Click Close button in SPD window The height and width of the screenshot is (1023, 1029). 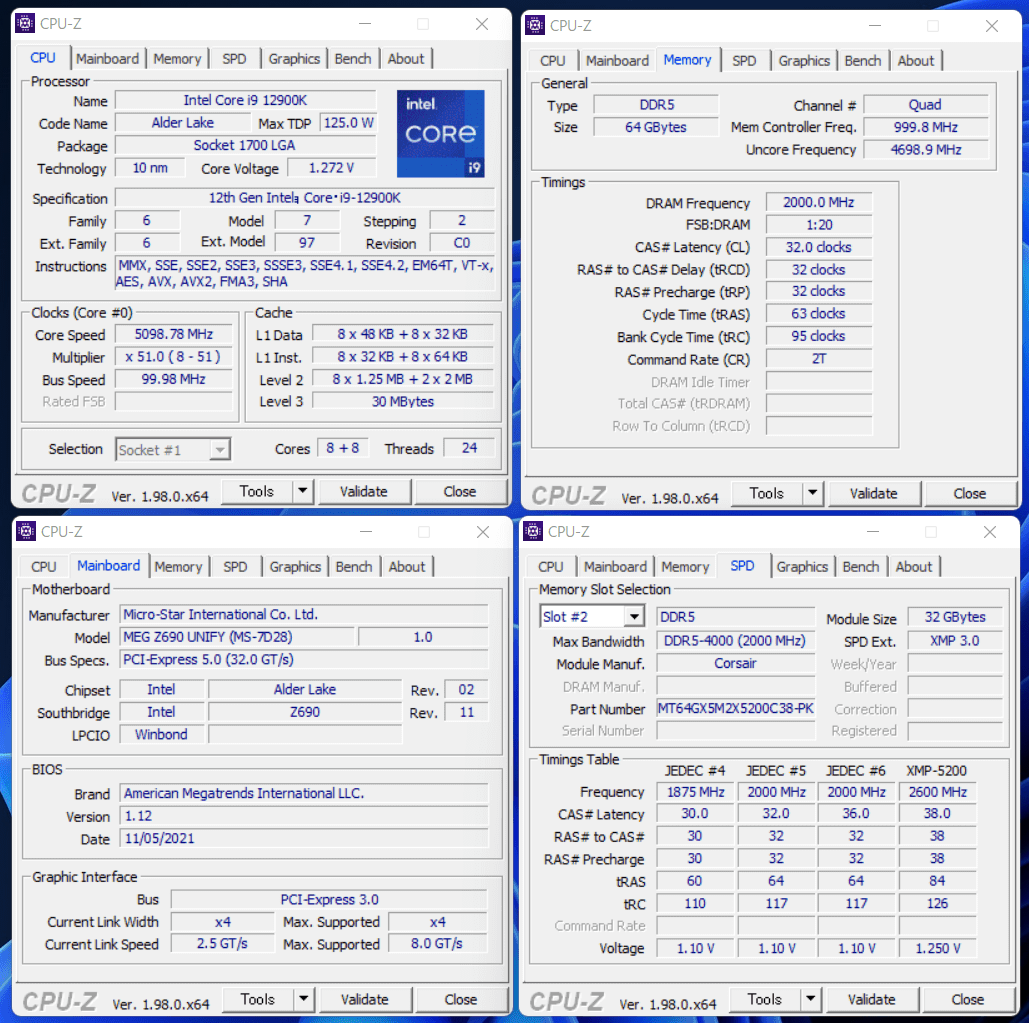(967, 999)
